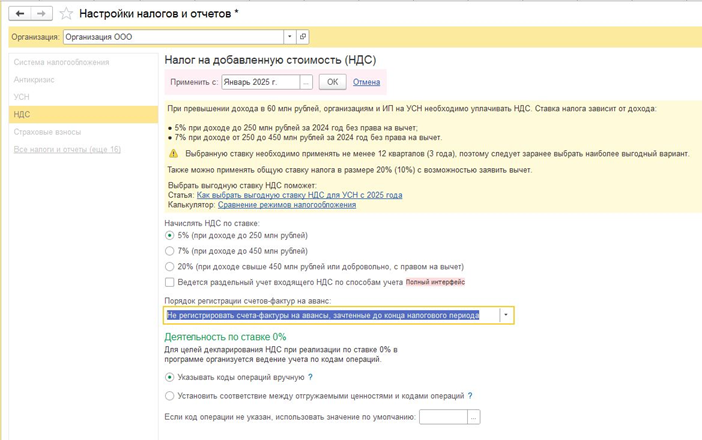Click the Начислять НДС по ставке label

[212, 223]
